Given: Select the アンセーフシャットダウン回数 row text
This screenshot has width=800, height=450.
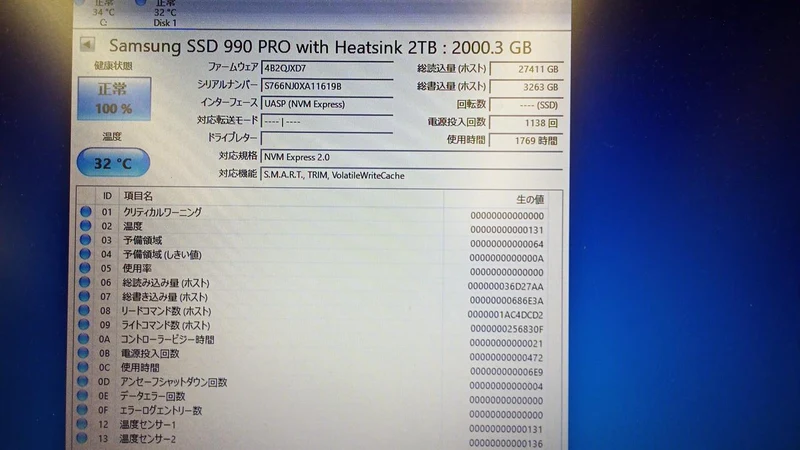Looking at the screenshot, I should pyautogui.click(x=173, y=382).
